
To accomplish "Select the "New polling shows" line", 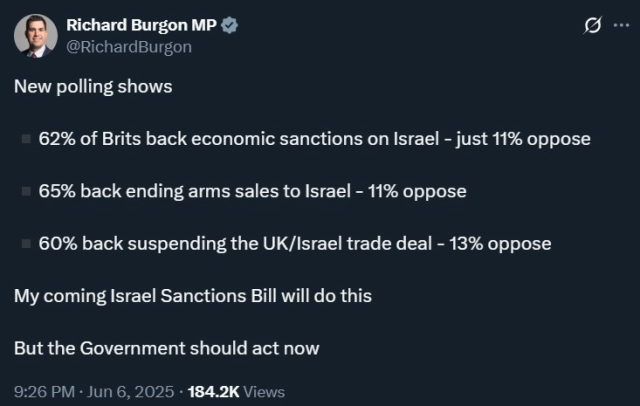I will pyautogui.click(x=93, y=87).
